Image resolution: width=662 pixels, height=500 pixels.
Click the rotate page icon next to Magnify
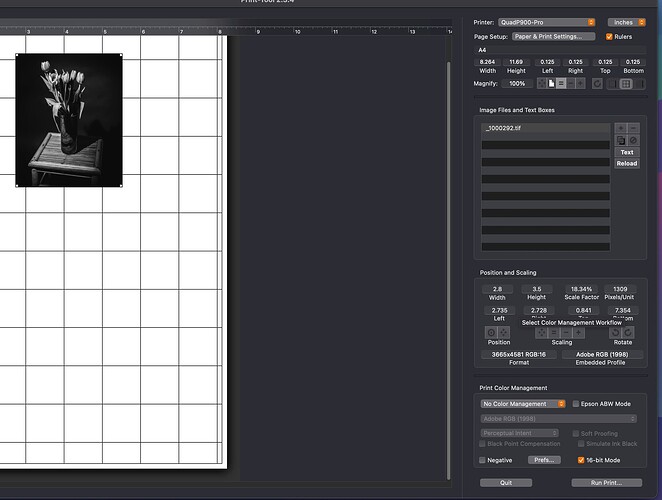pos(597,84)
